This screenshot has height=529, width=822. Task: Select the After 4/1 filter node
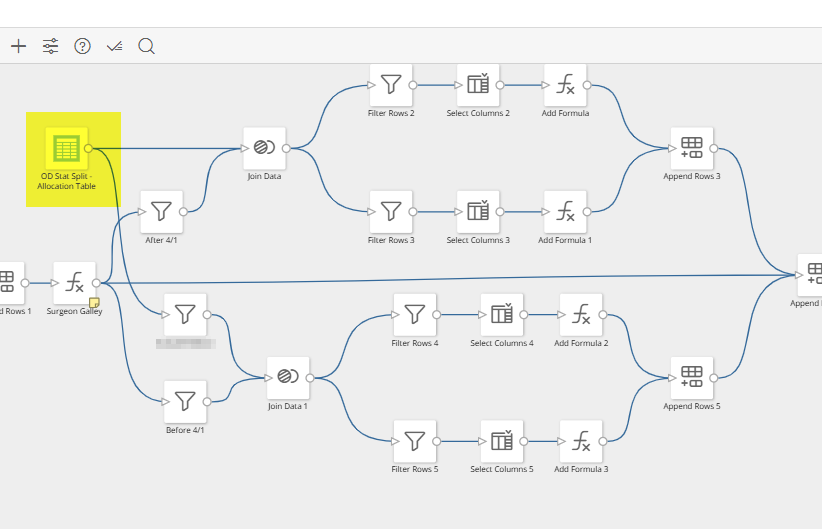pos(161,212)
